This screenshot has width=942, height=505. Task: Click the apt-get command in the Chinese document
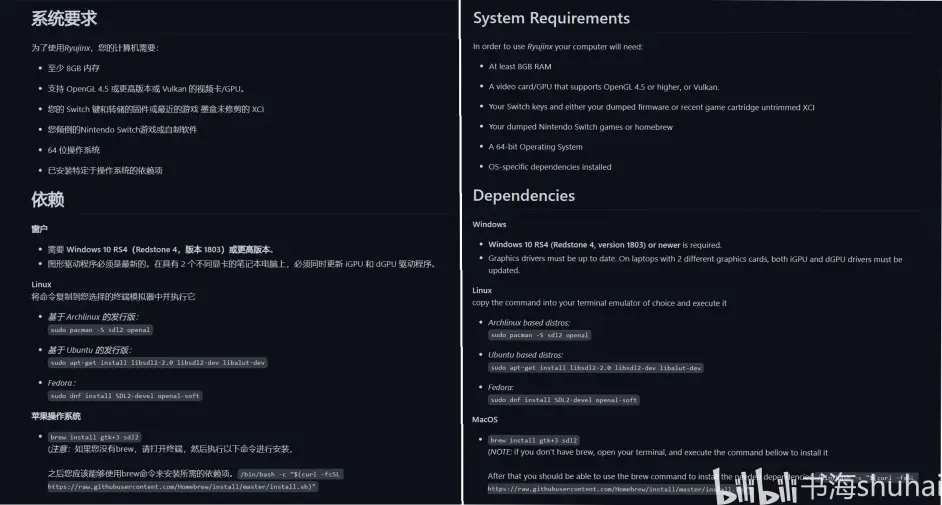click(x=157, y=363)
